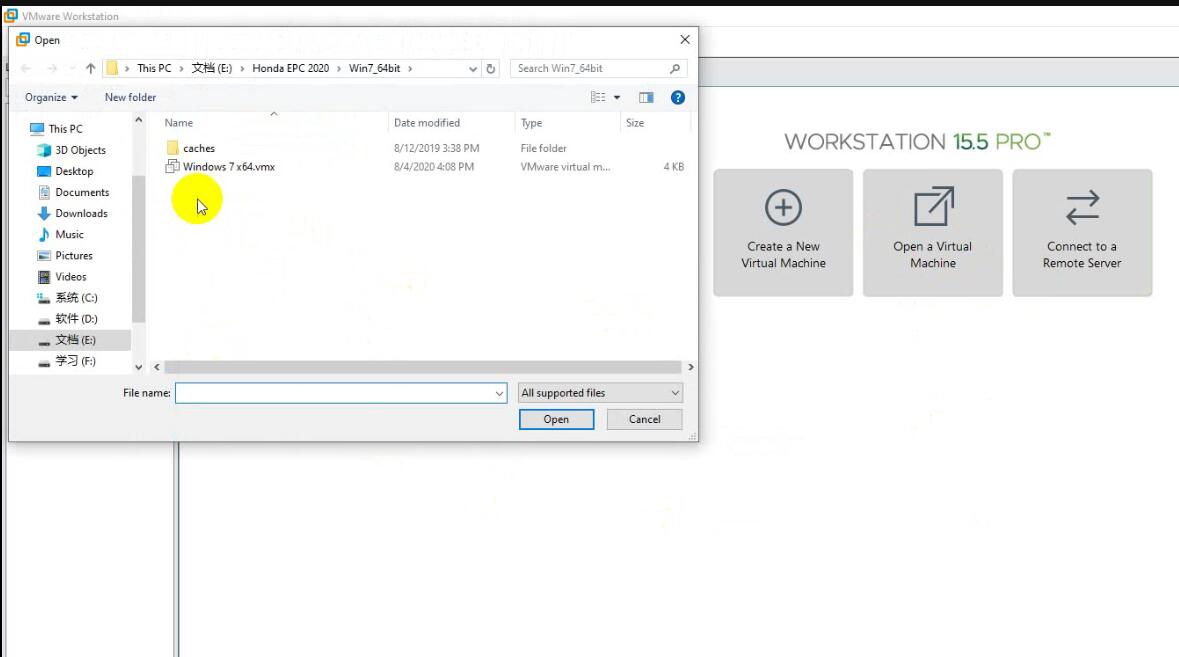Close the Open dialog with X
The width and height of the screenshot is (1179, 657).
click(684, 40)
